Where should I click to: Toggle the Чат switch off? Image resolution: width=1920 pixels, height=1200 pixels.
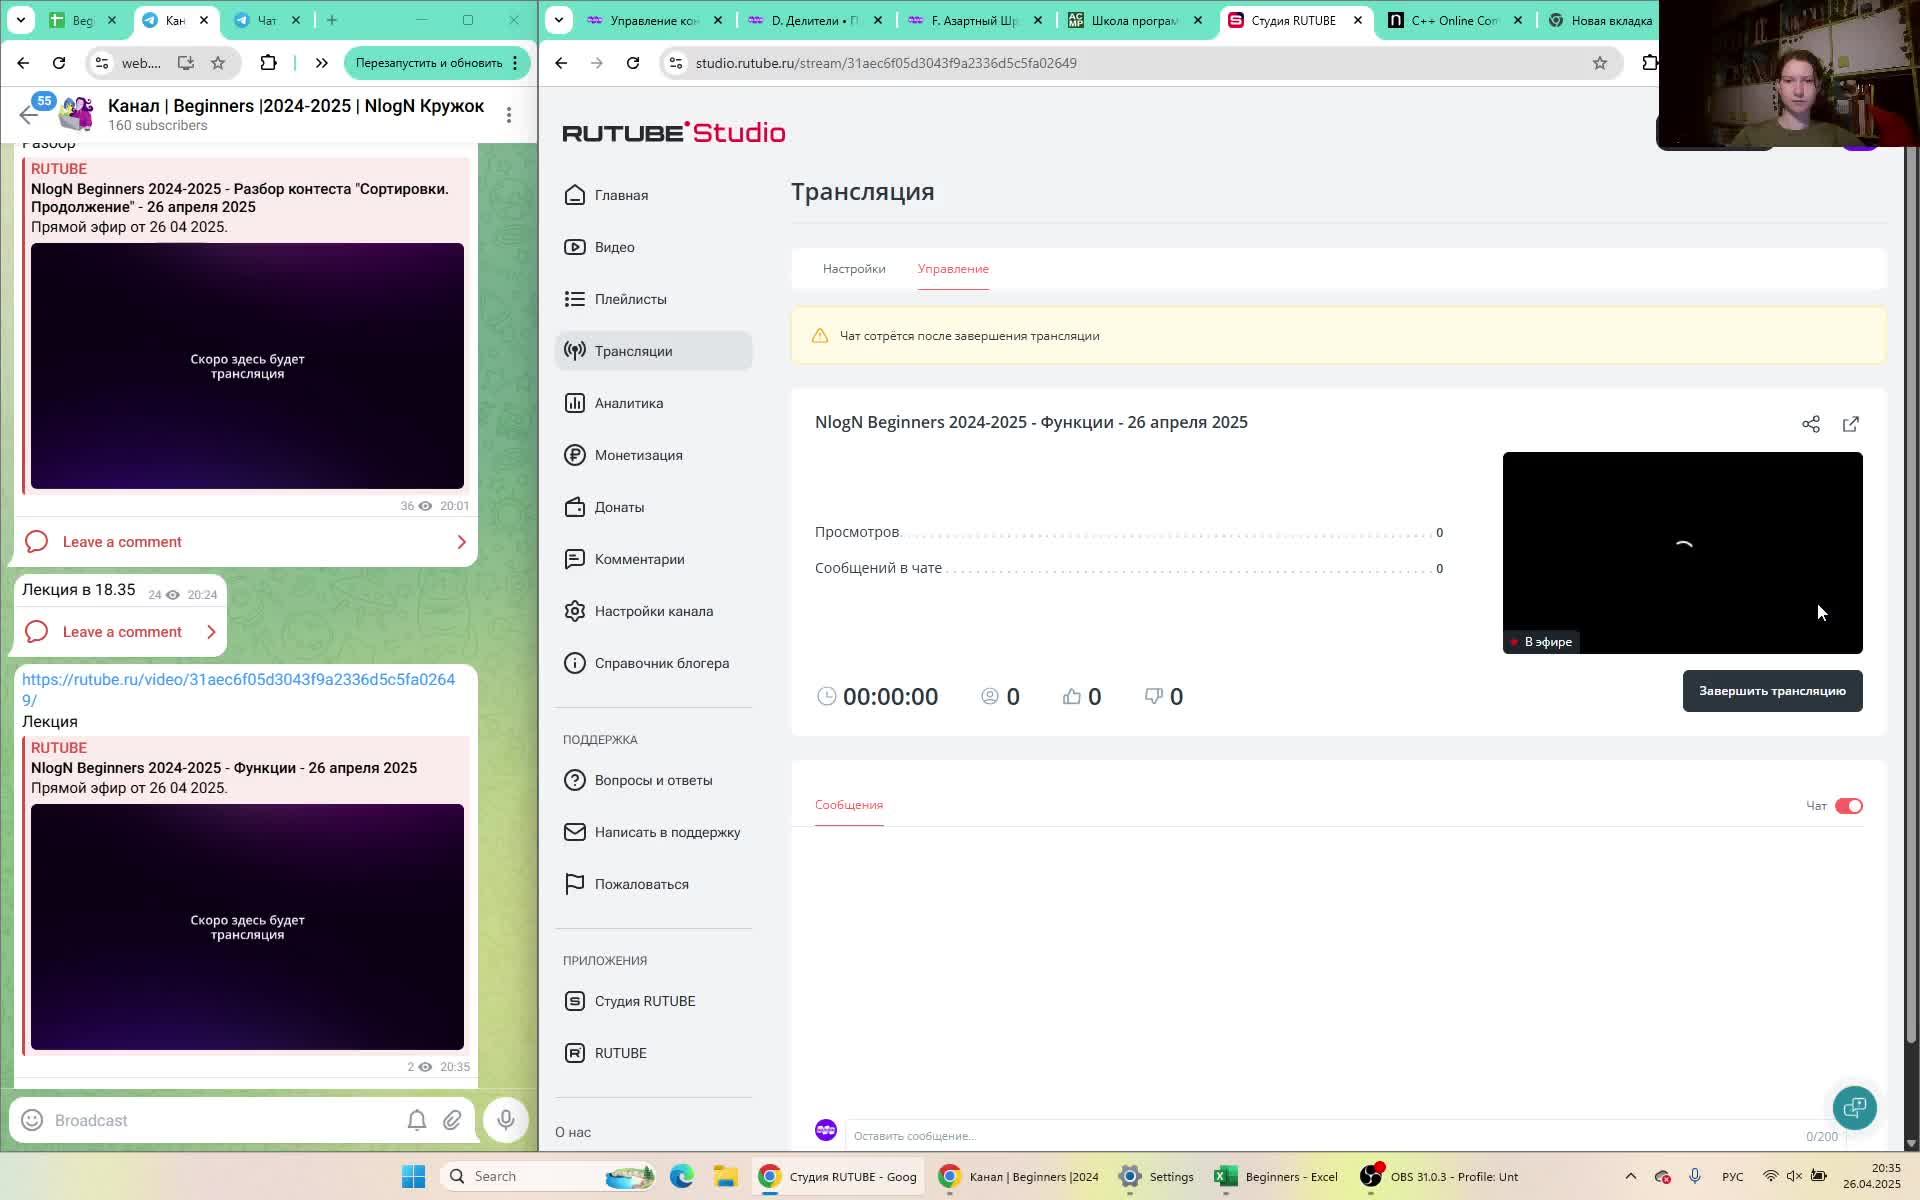[x=1848, y=806]
